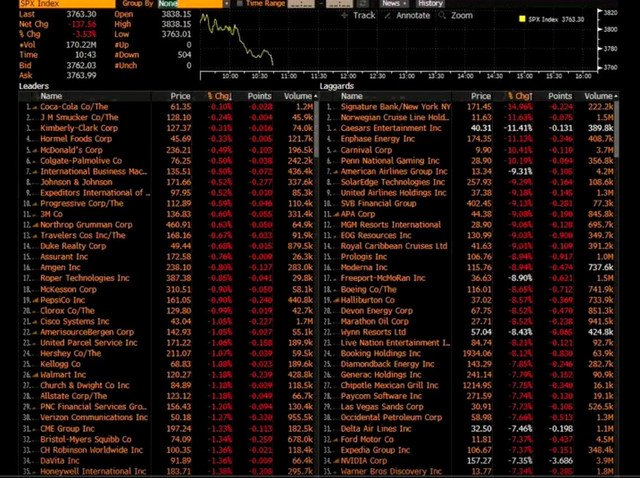
Task: Click the indicator icon beside Walmart Inc
Action: pyautogui.click(x=35, y=375)
